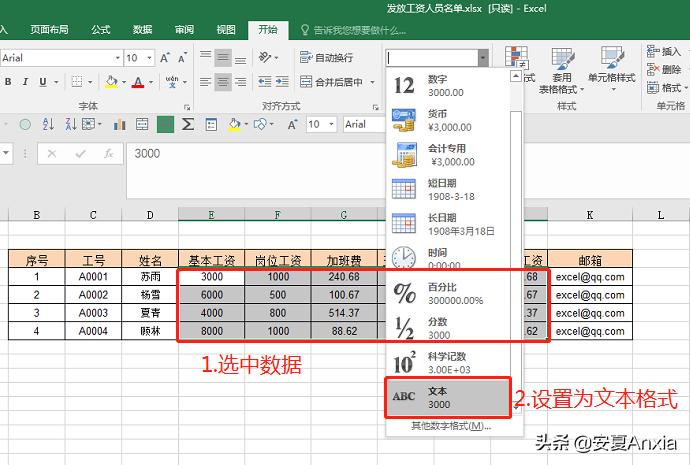Click the tell me search box

point(353,30)
